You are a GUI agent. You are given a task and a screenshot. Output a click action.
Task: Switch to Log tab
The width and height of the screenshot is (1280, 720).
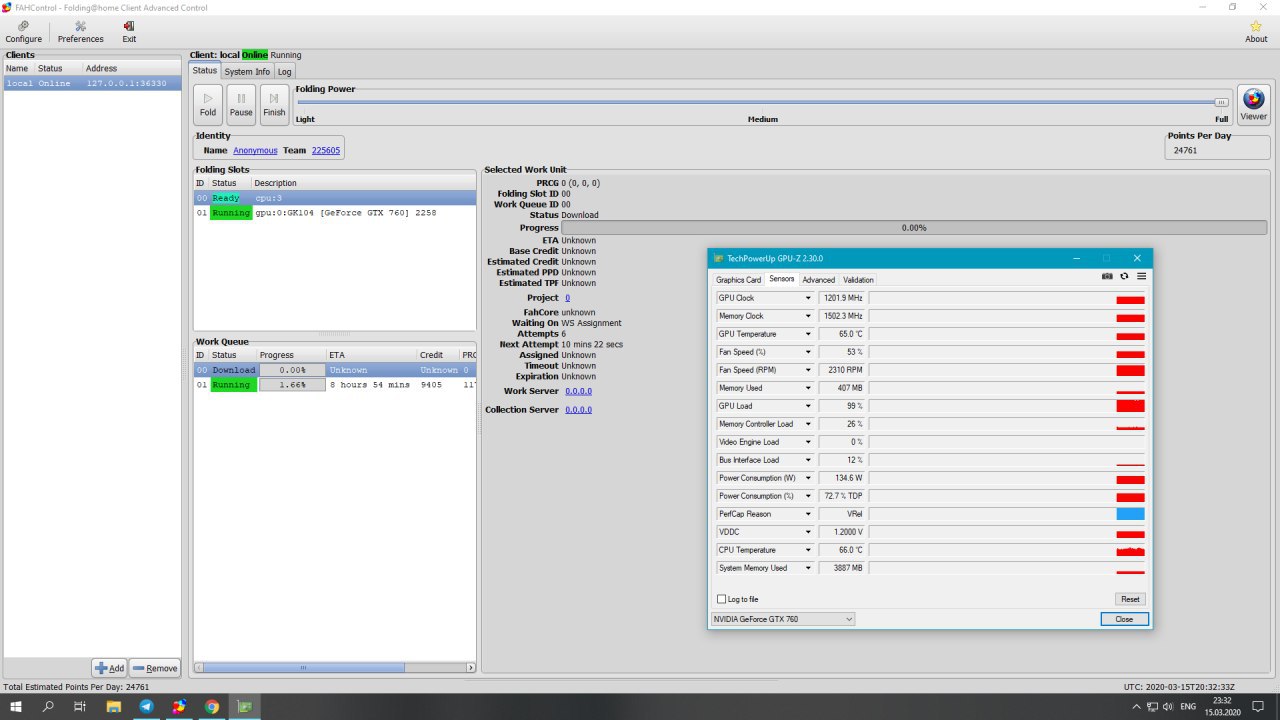coord(285,72)
